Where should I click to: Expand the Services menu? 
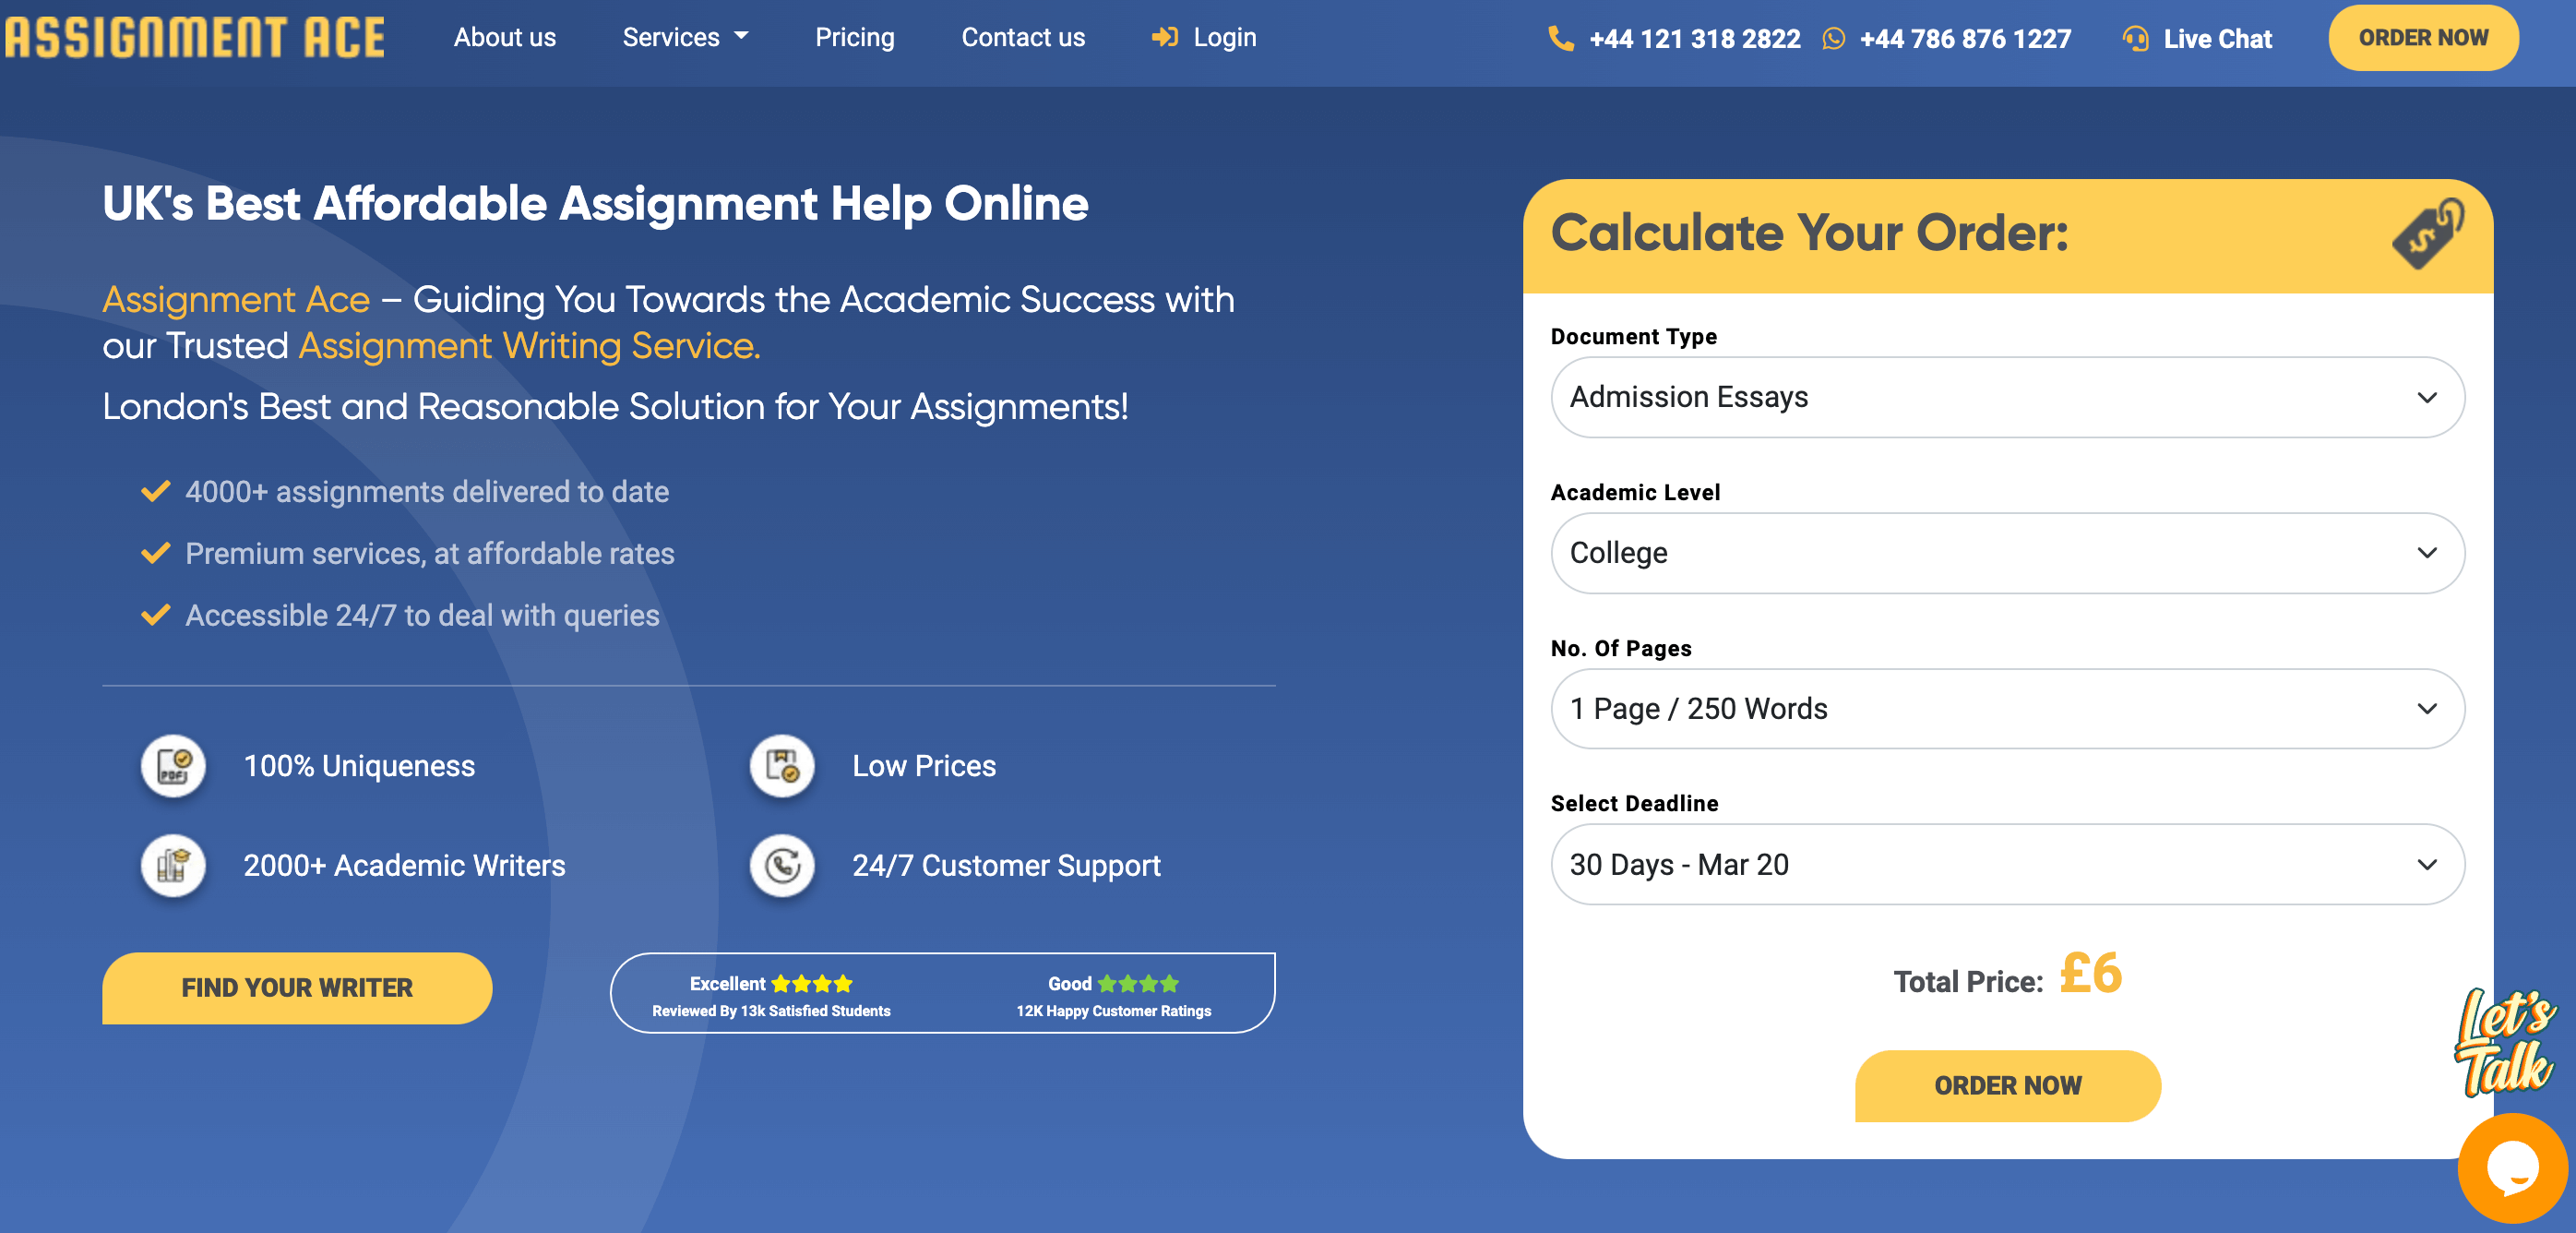[x=685, y=38]
